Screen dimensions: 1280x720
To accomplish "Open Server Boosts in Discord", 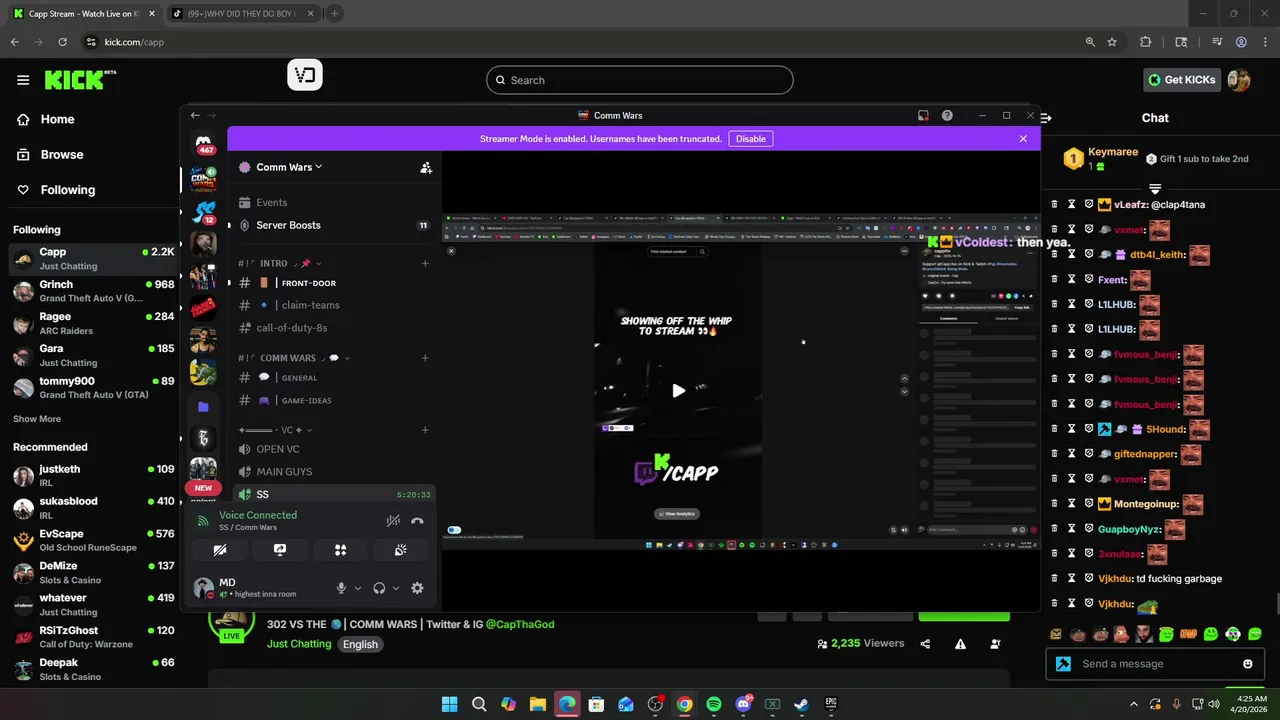I will tap(333, 225).
